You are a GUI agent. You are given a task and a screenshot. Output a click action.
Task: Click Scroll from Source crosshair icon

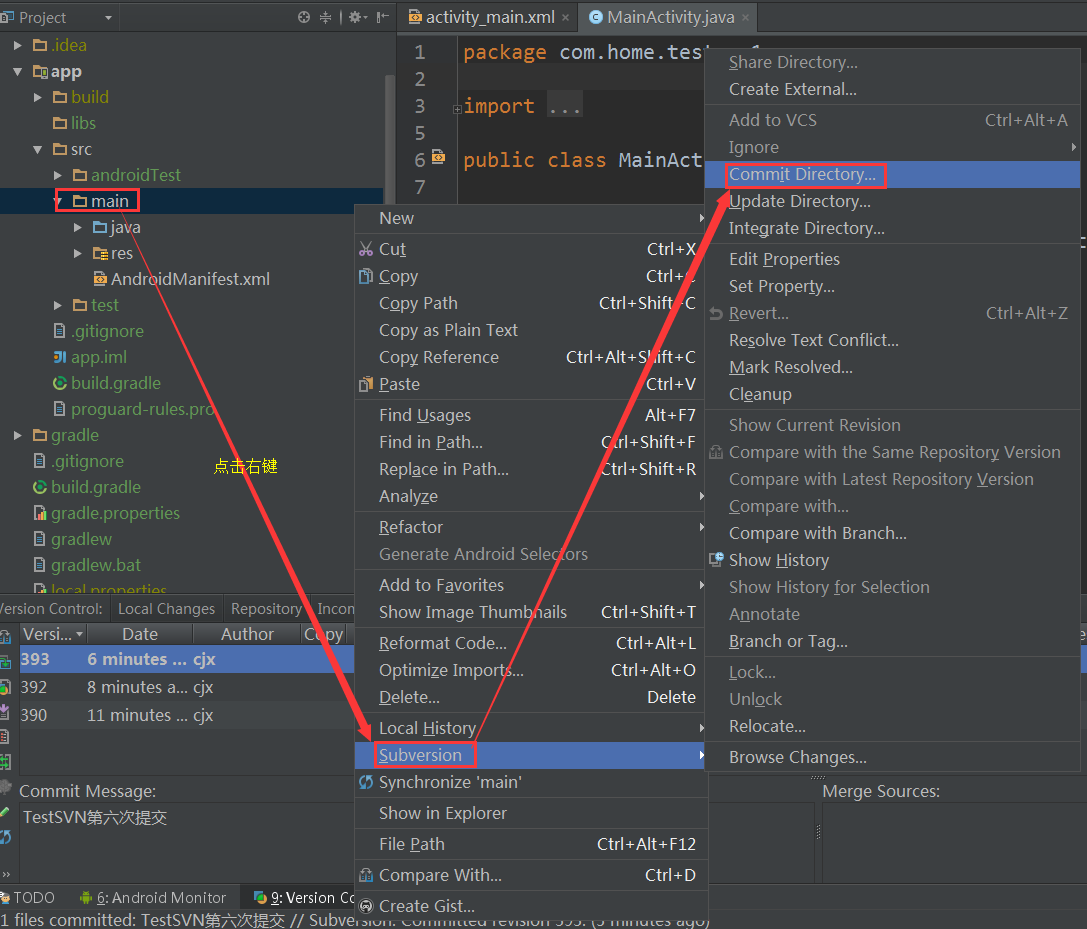(303, 18)
